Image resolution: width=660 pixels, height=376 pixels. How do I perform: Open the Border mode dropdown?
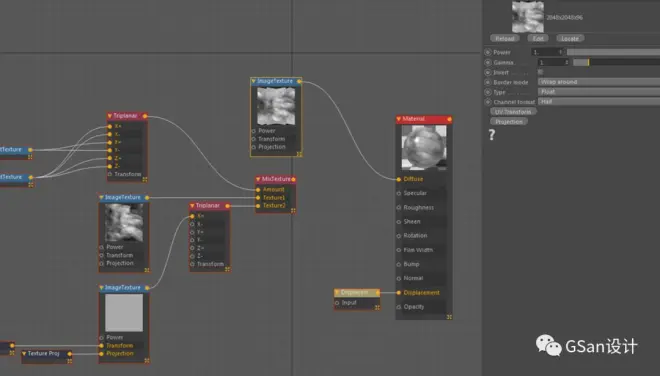point(599,82)
